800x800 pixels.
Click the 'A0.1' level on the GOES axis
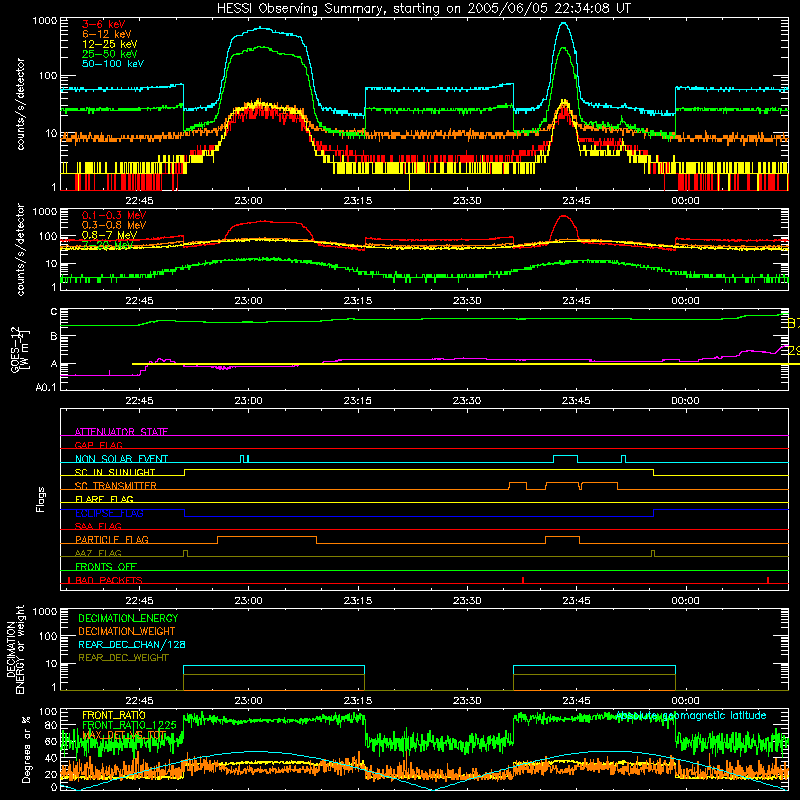46,388
